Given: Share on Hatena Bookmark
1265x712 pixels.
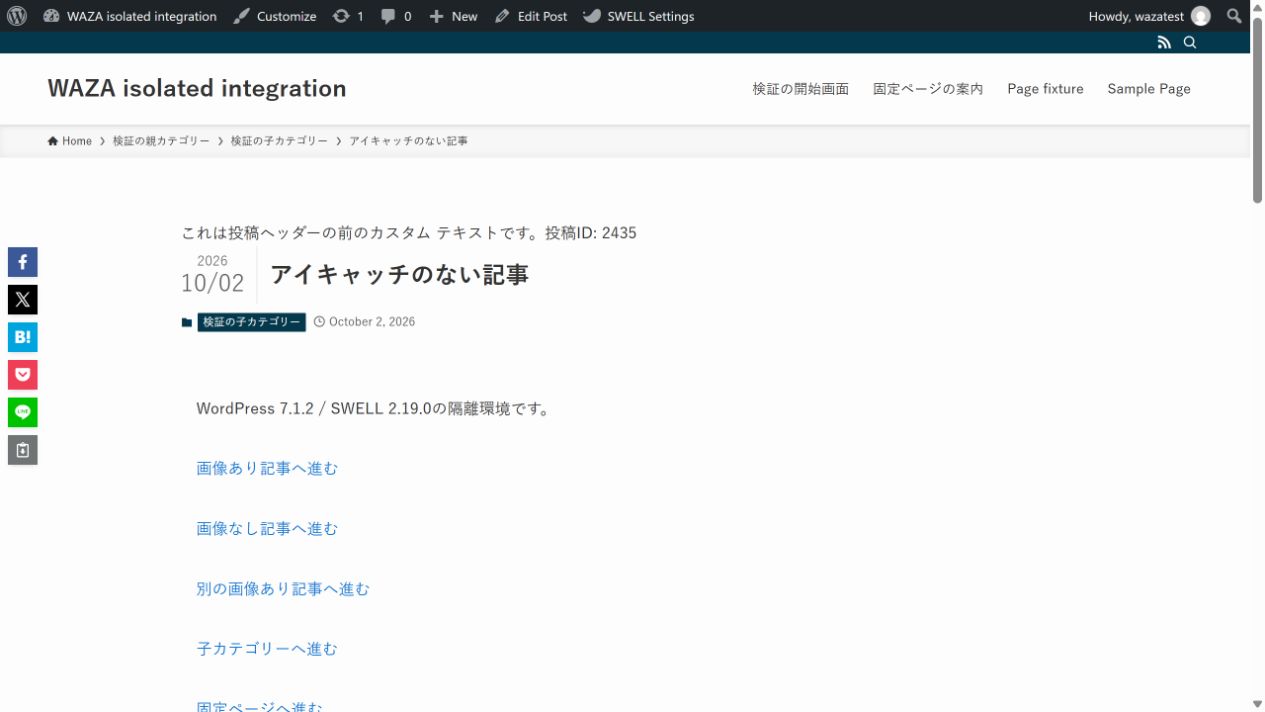Looking at the screenshot, I should [23, 337].
